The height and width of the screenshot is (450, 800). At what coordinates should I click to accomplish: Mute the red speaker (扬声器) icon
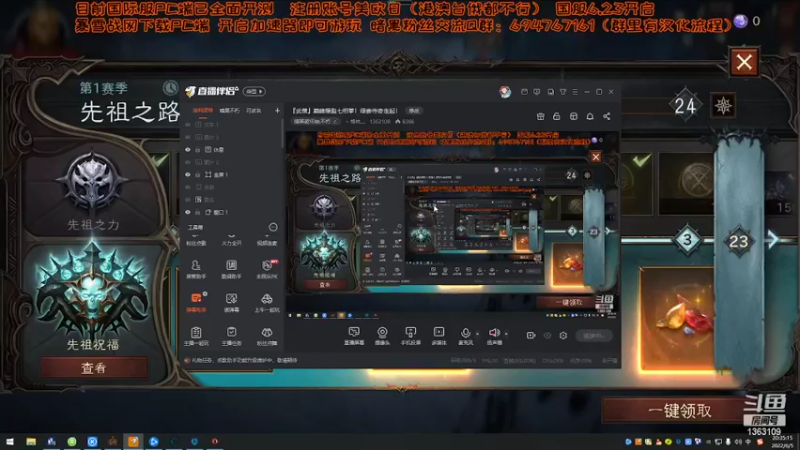click(x=494, y=333)
